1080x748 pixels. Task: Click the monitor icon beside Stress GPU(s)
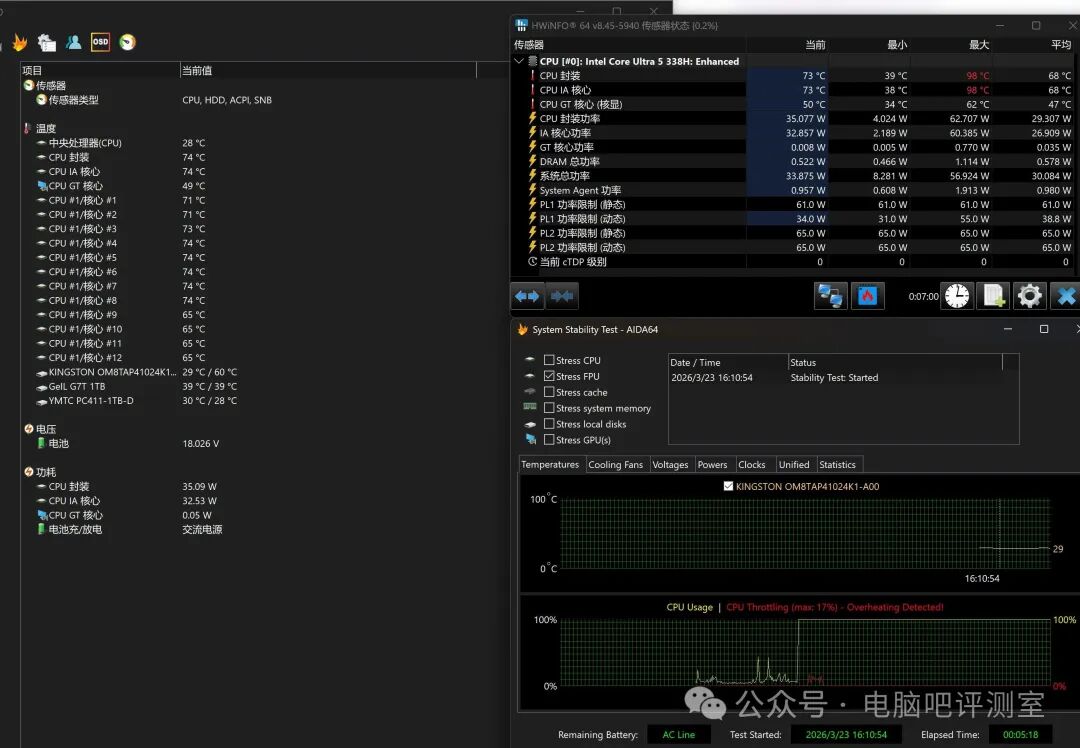(x=530, y=439)
